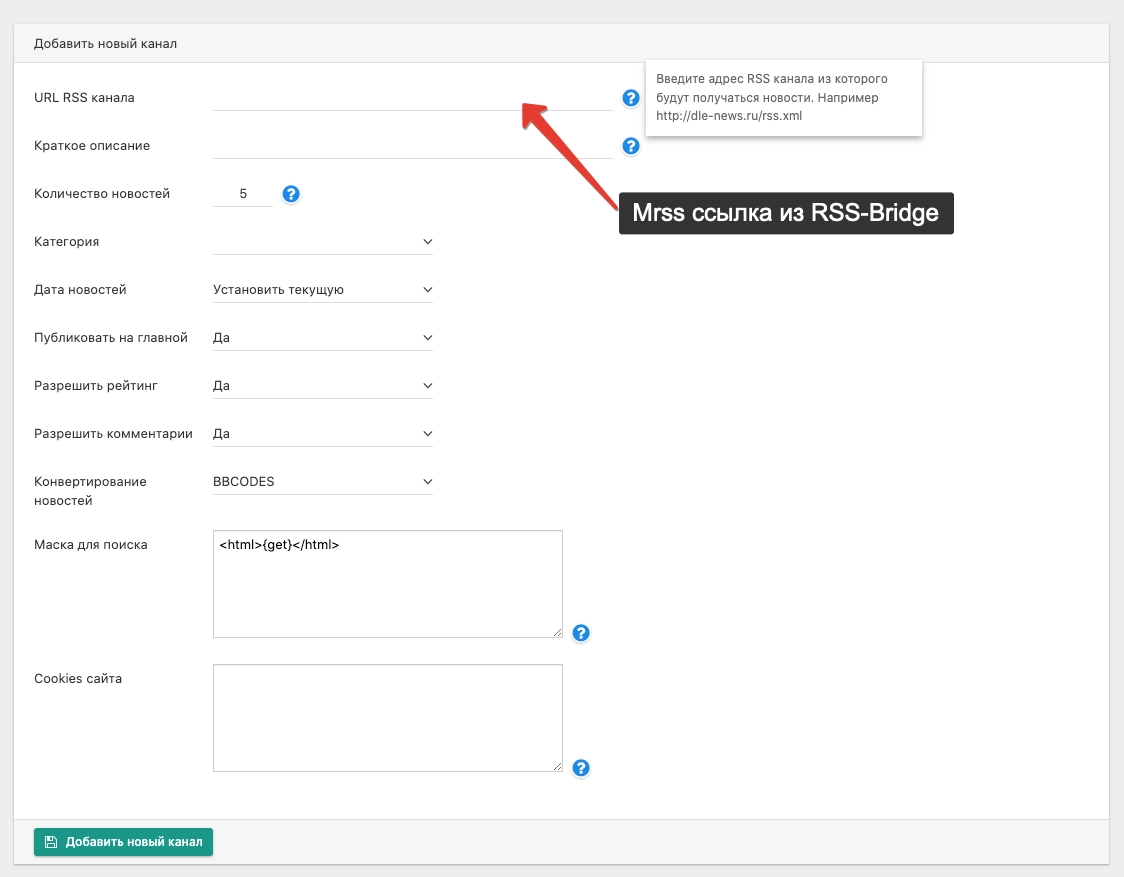Screen dimensions: 1124x877
Task: Click resize corner of Cookies сайта textarea
Action: [557, 766]
